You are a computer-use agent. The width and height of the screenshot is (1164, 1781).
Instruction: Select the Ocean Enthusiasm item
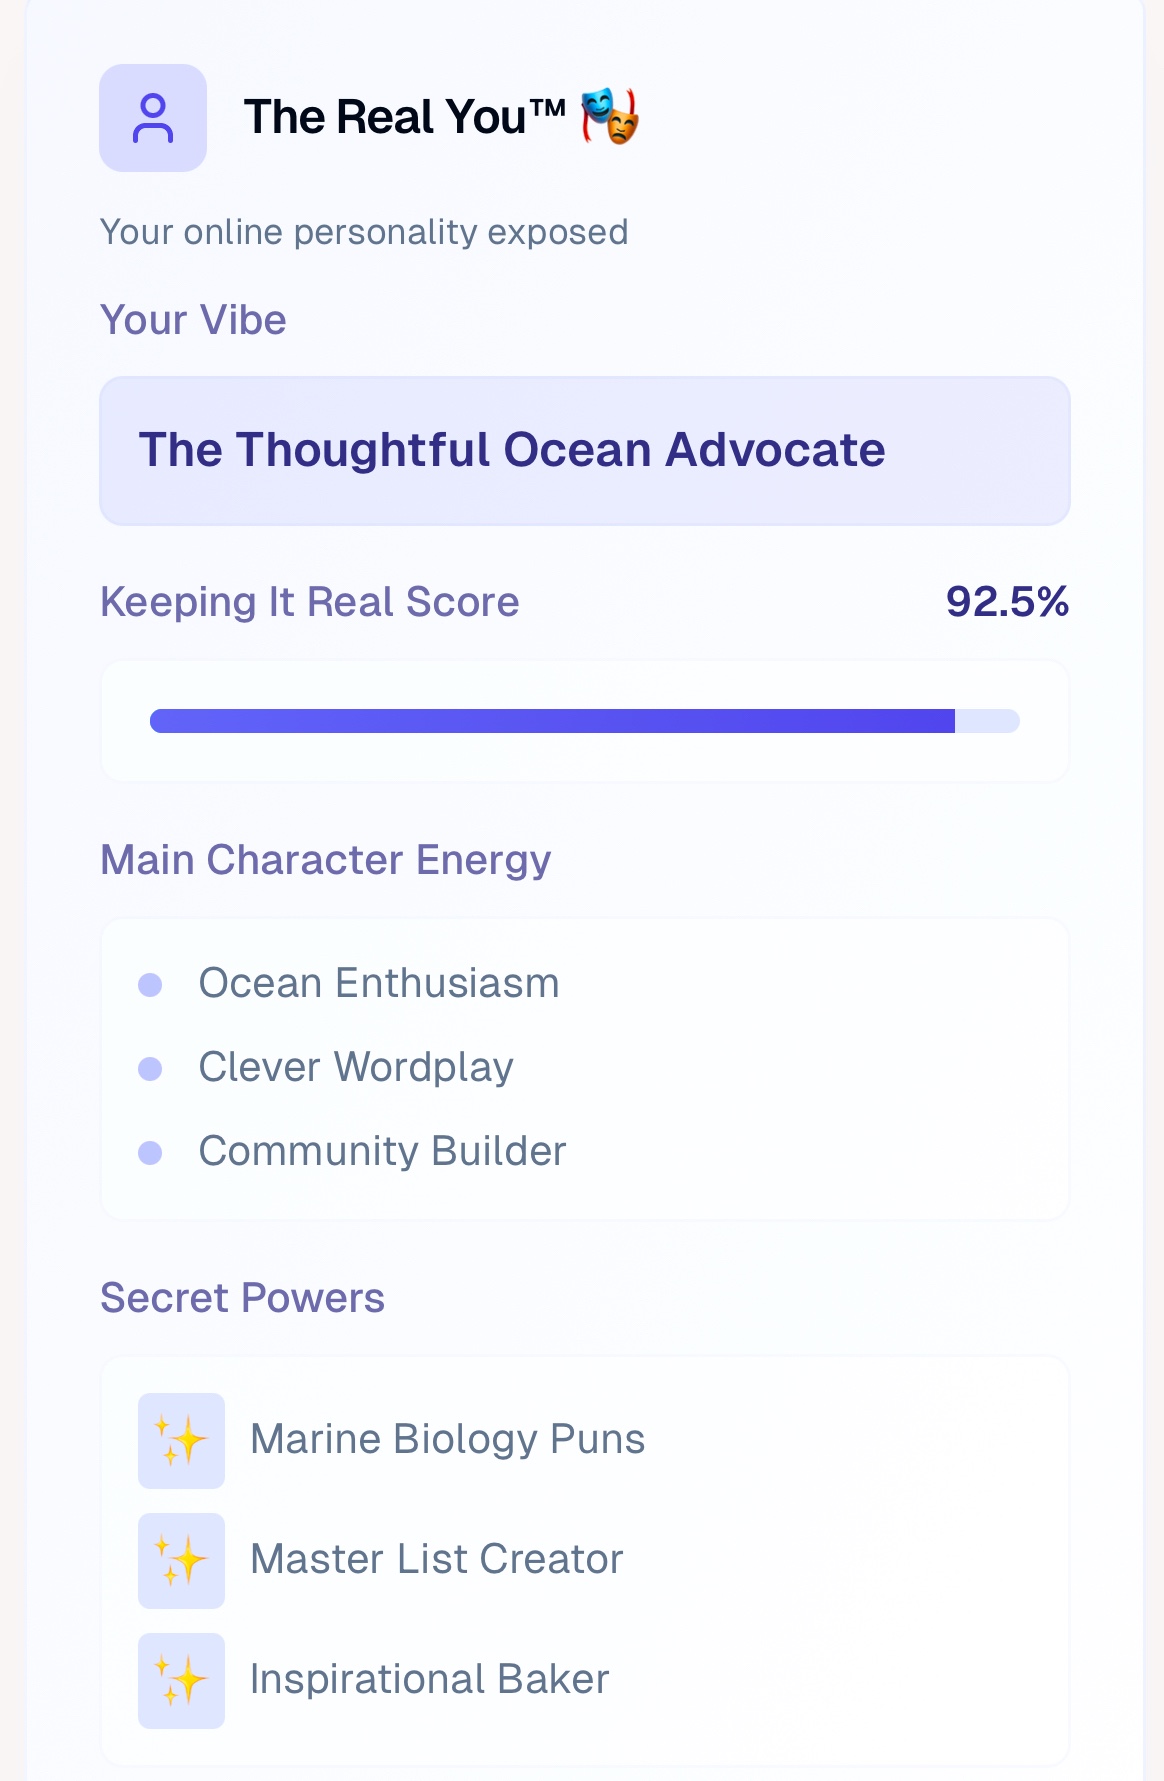pyautogui.click(x=379, y=983)
